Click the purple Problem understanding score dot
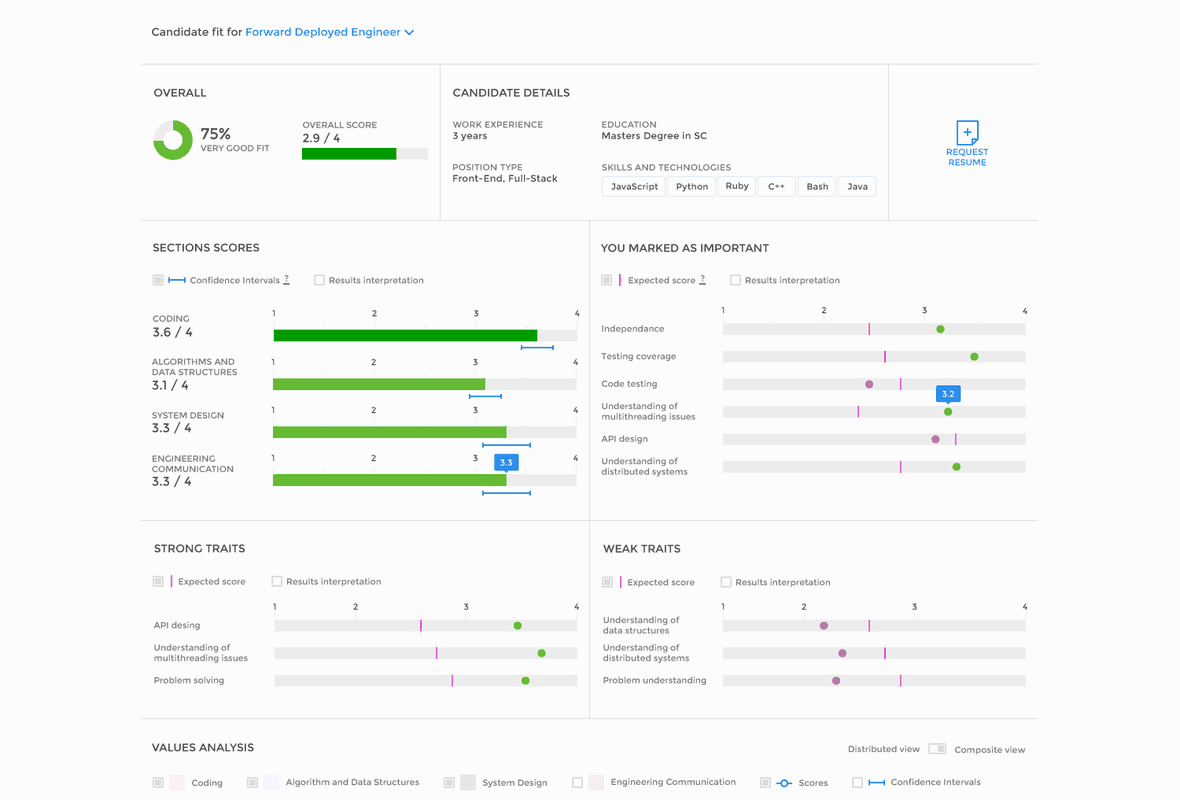This screenshot has width=1180, height=800. click(836, 680)
